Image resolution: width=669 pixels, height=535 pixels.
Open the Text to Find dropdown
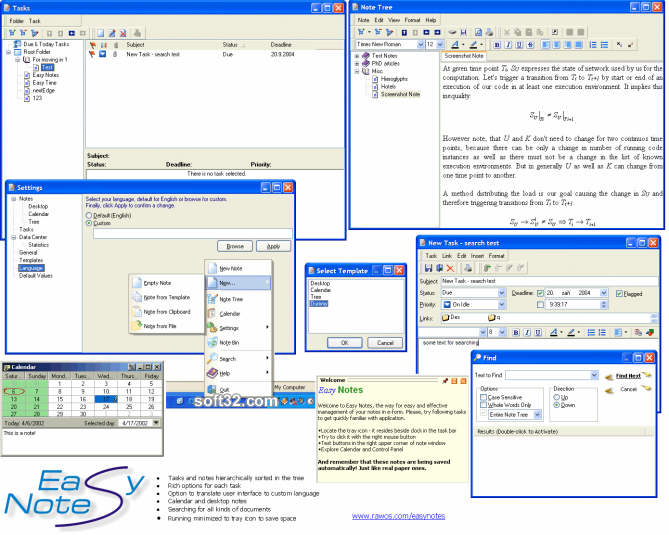click(594, 375)
